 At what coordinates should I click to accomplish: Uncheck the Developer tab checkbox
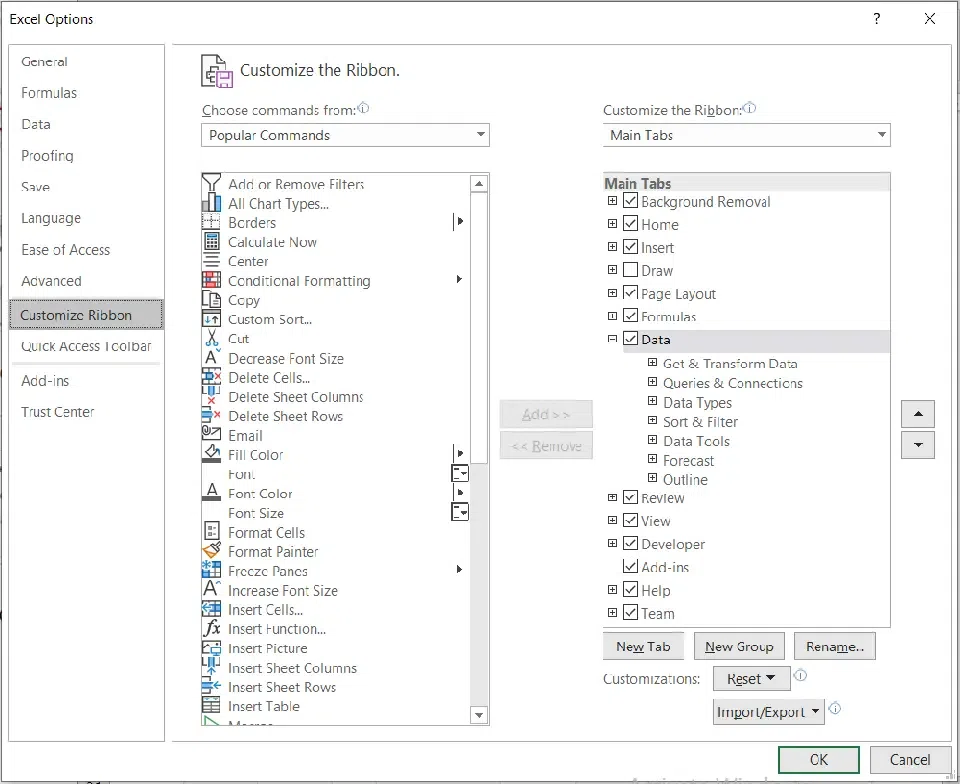coord(631,543)
